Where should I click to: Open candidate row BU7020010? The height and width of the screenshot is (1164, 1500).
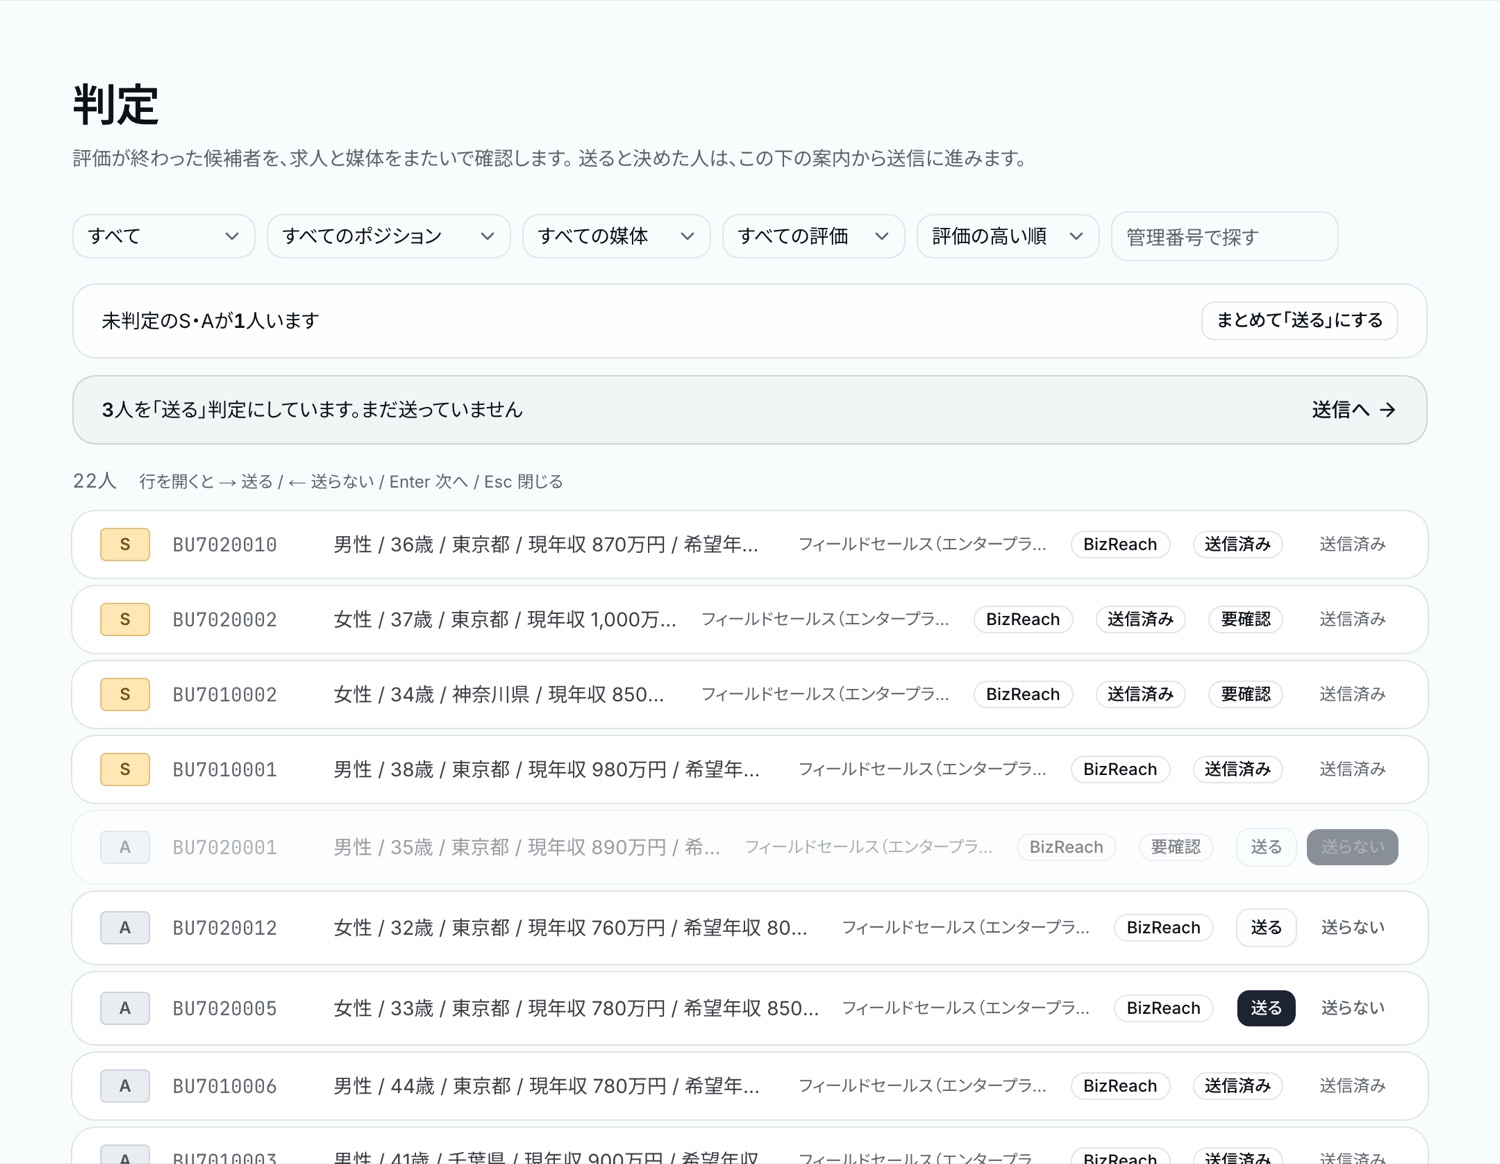[x=750, y=545]
